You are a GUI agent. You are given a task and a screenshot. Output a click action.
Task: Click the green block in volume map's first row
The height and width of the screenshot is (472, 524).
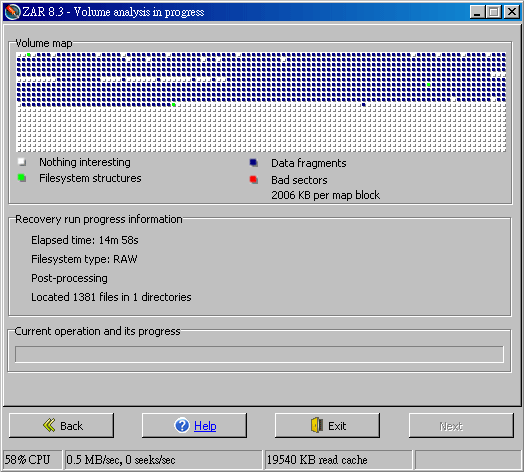pyautogui.click(x=29, y=54)
